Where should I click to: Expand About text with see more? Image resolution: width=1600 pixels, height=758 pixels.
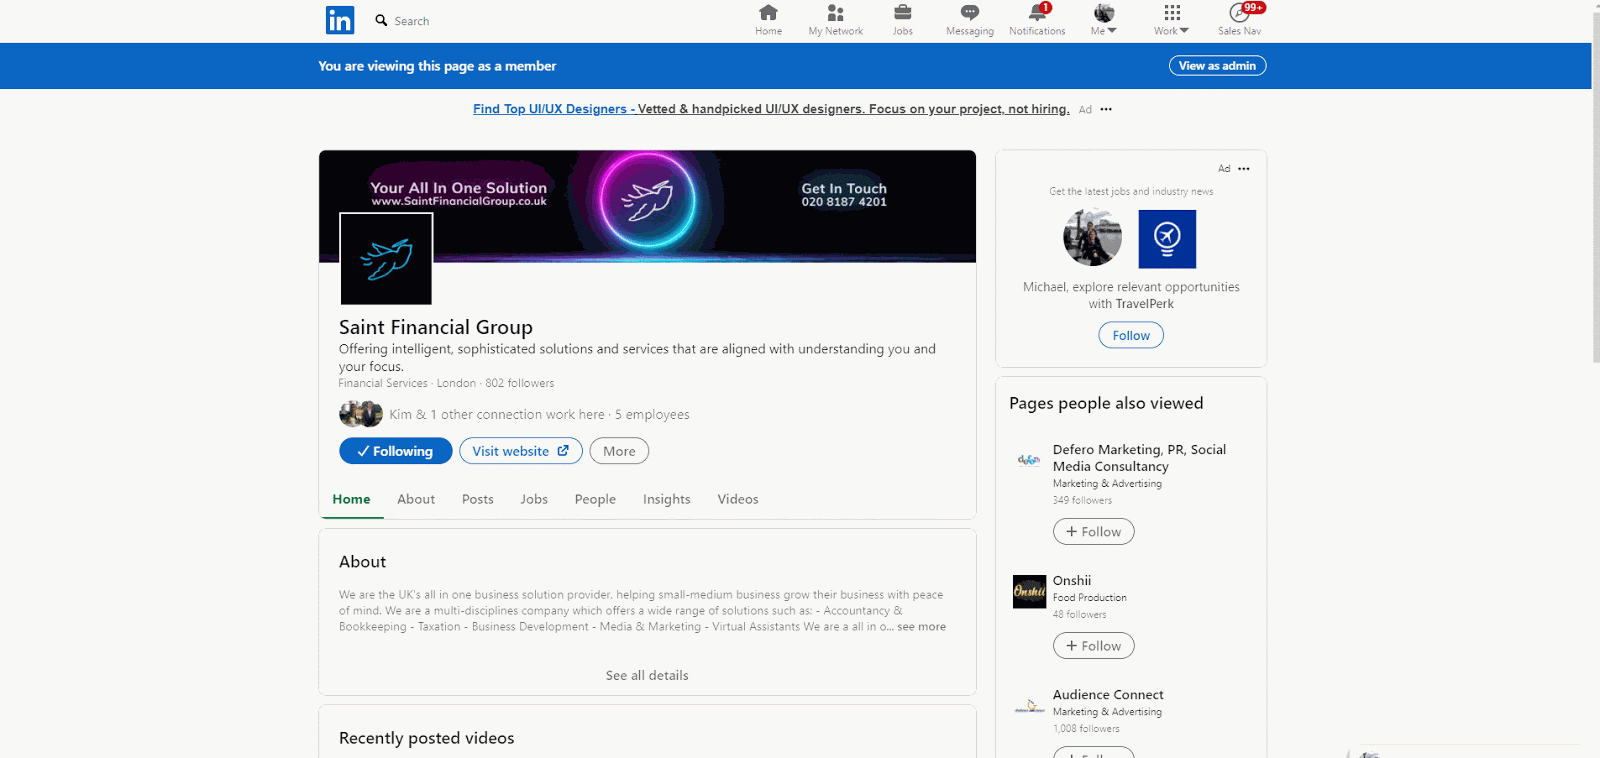pyautogui.click(x=921, y=627)
